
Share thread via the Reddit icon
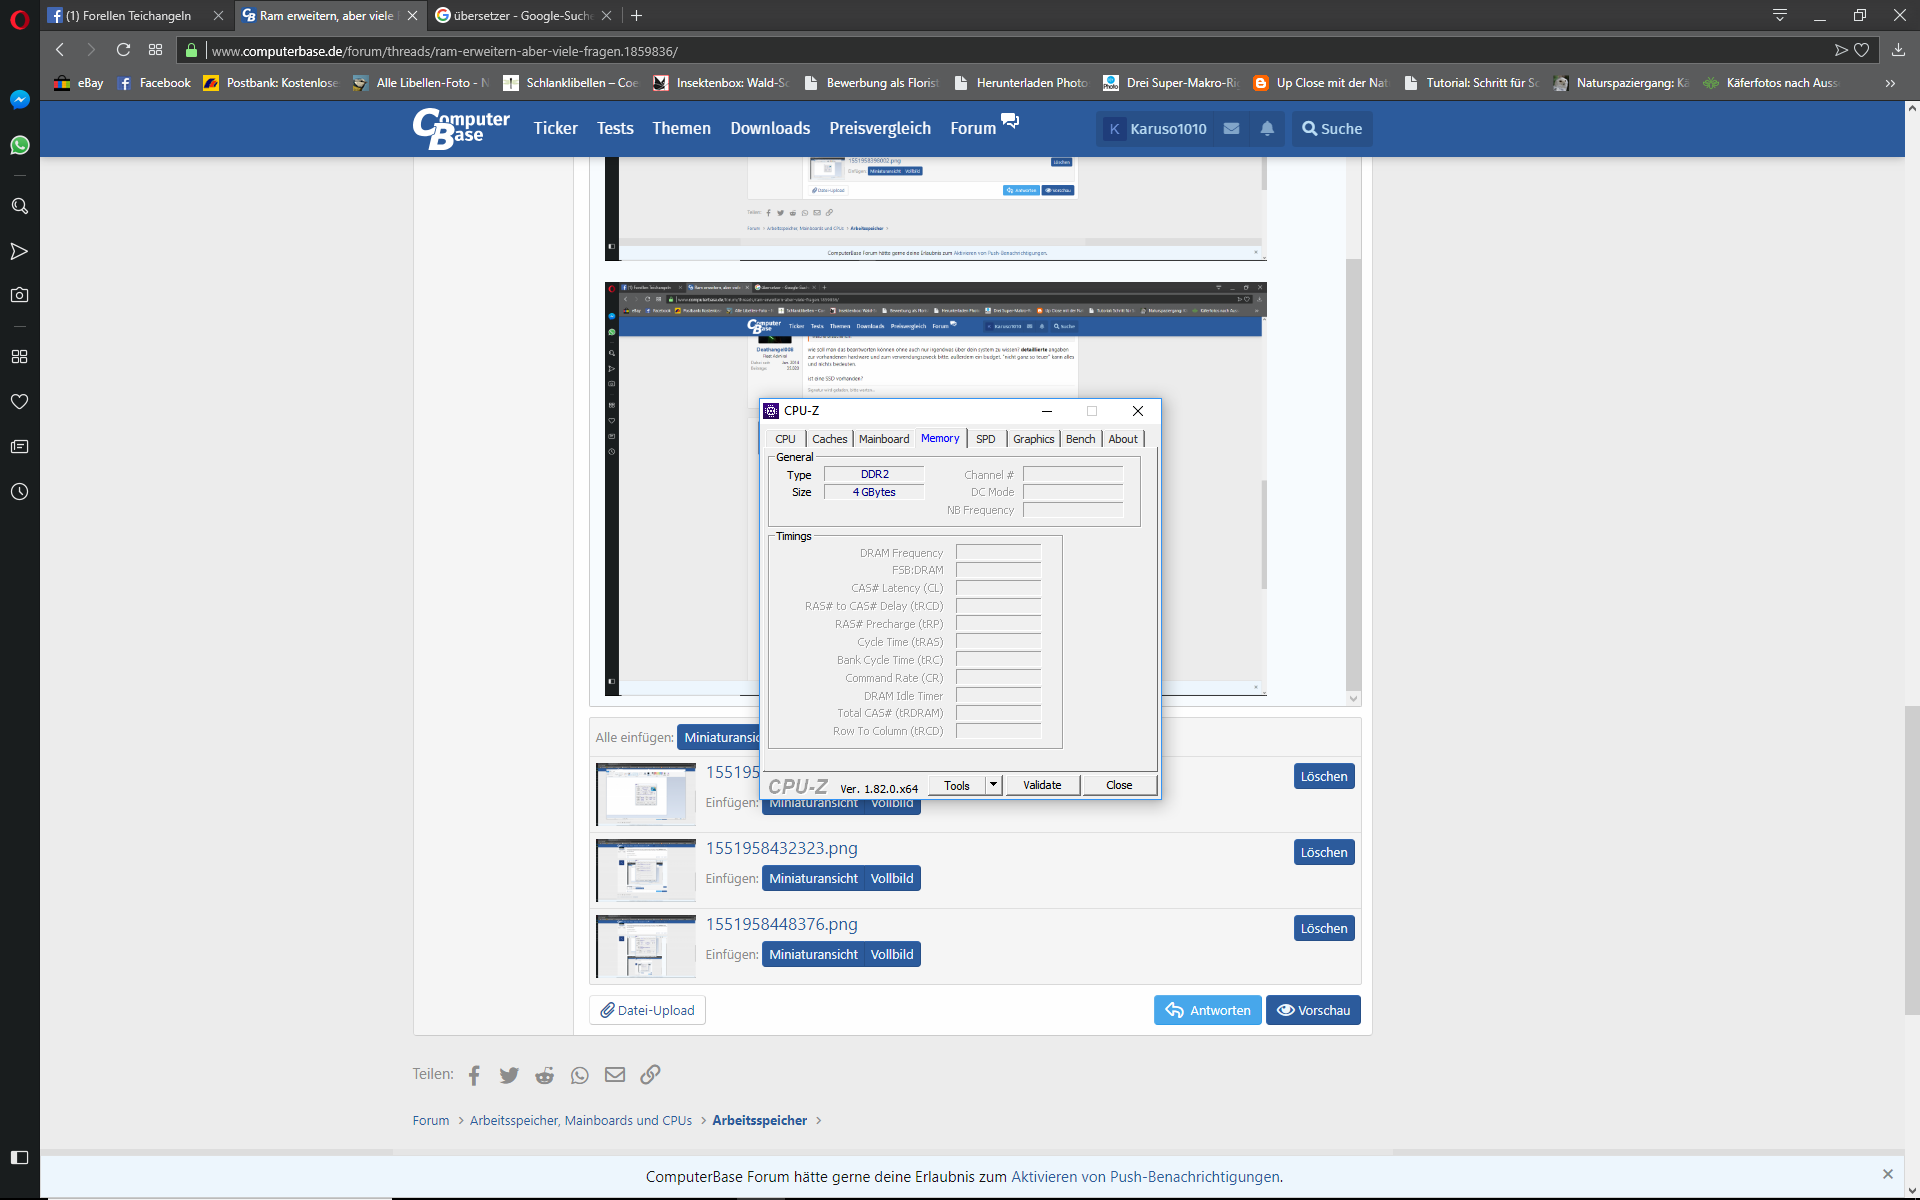pyautogui.click(x=544, y=1075)
